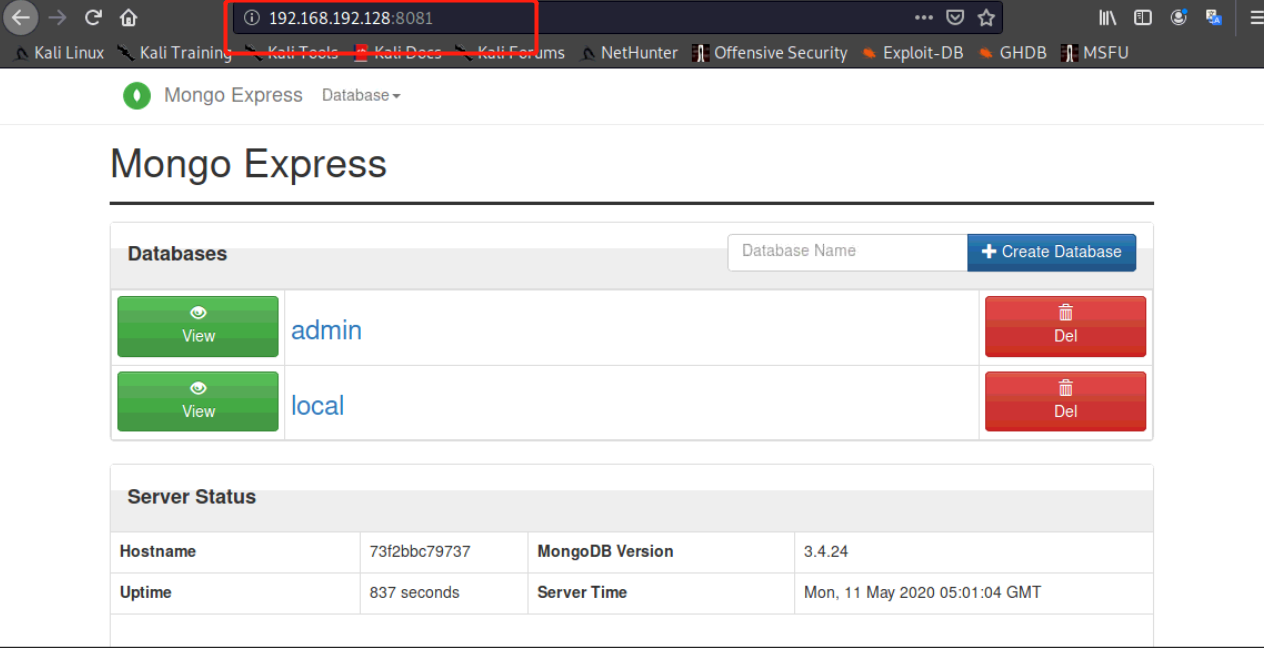
Task: Open the Kali Forums bookmark
Action: point(509,53)
